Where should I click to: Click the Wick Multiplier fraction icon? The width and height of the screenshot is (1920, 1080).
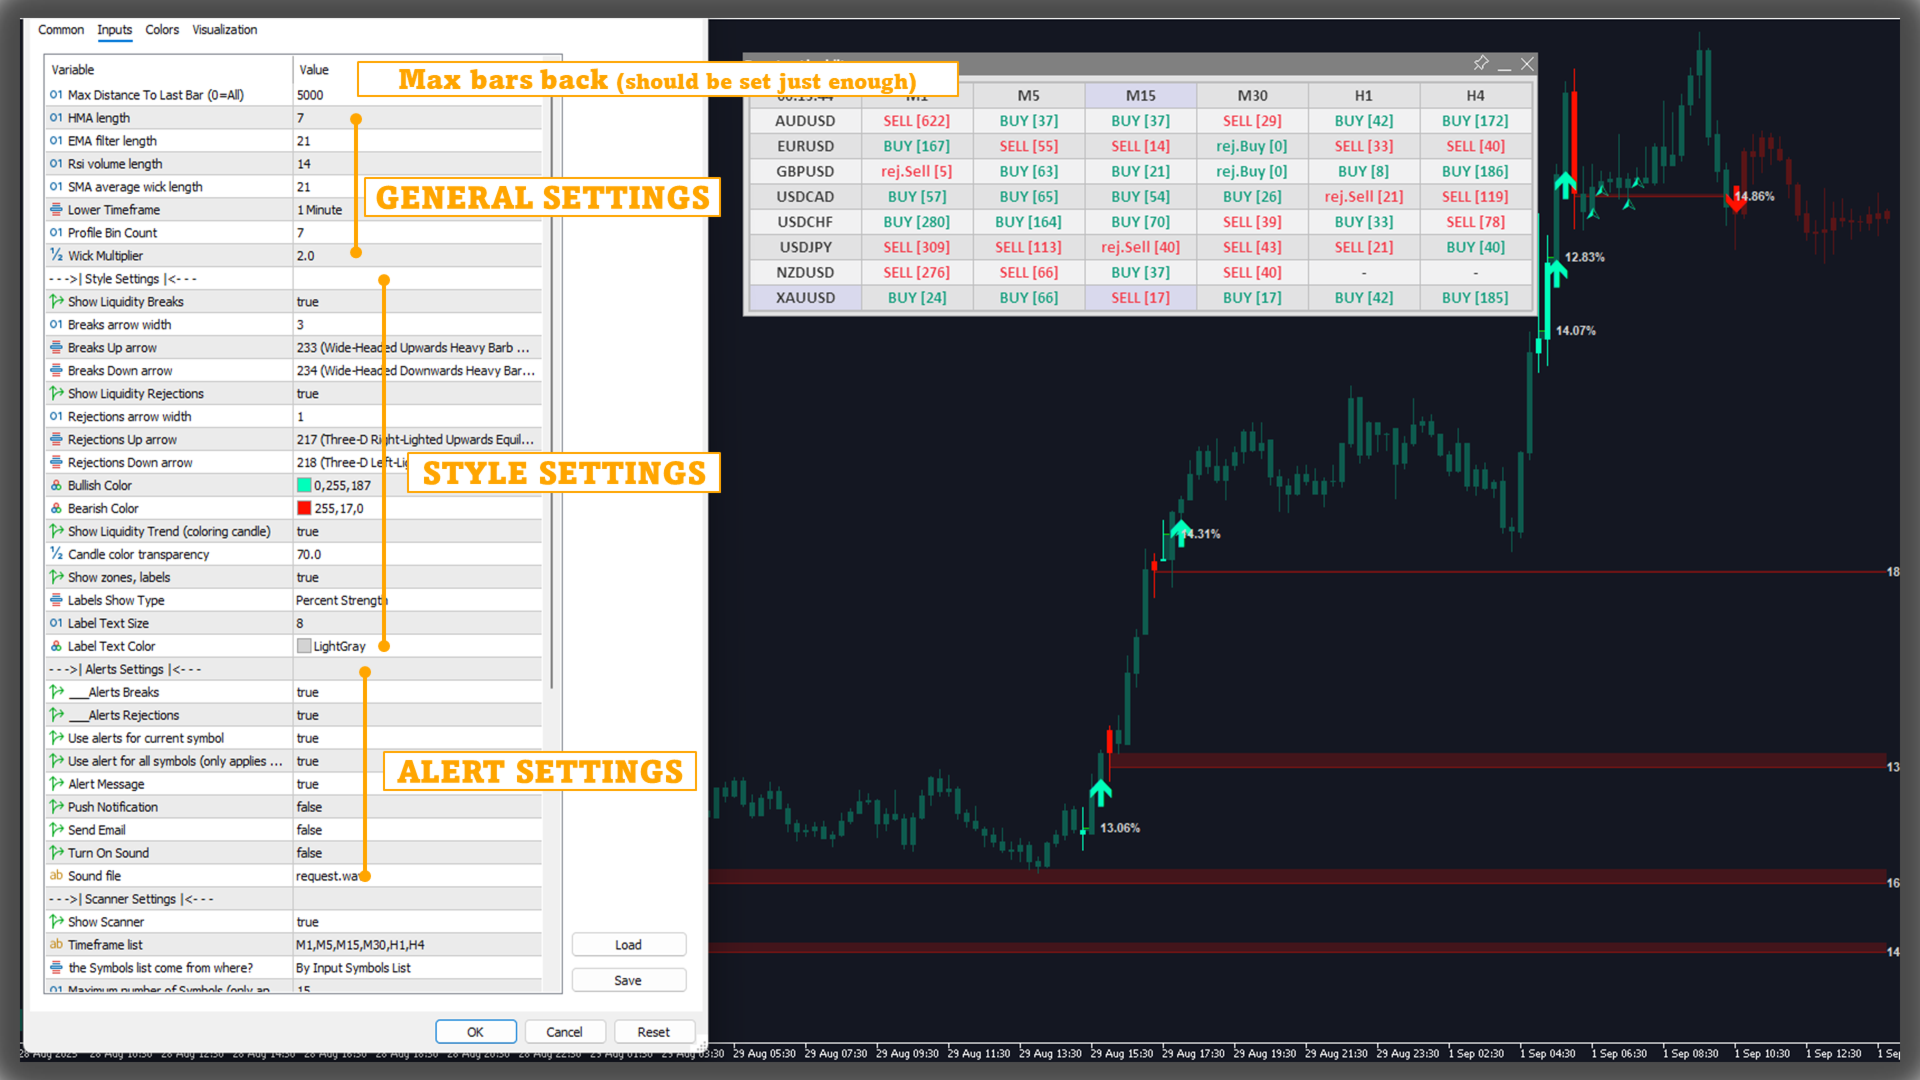tap(56, 255)
